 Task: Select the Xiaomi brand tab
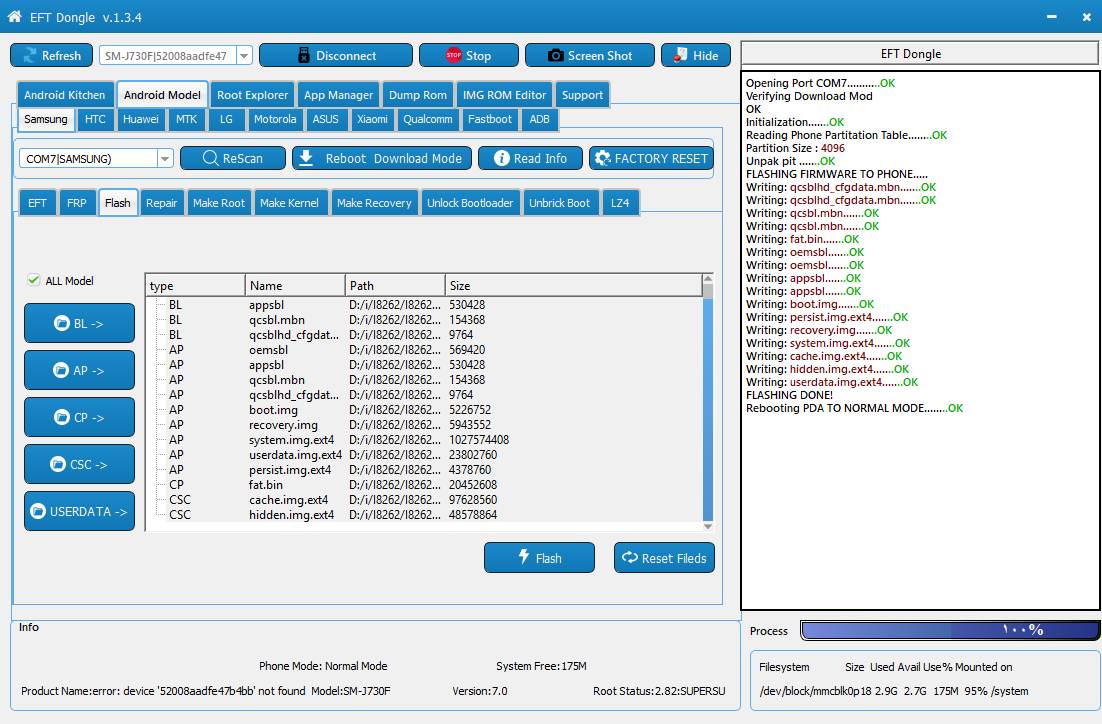[372, 119]
